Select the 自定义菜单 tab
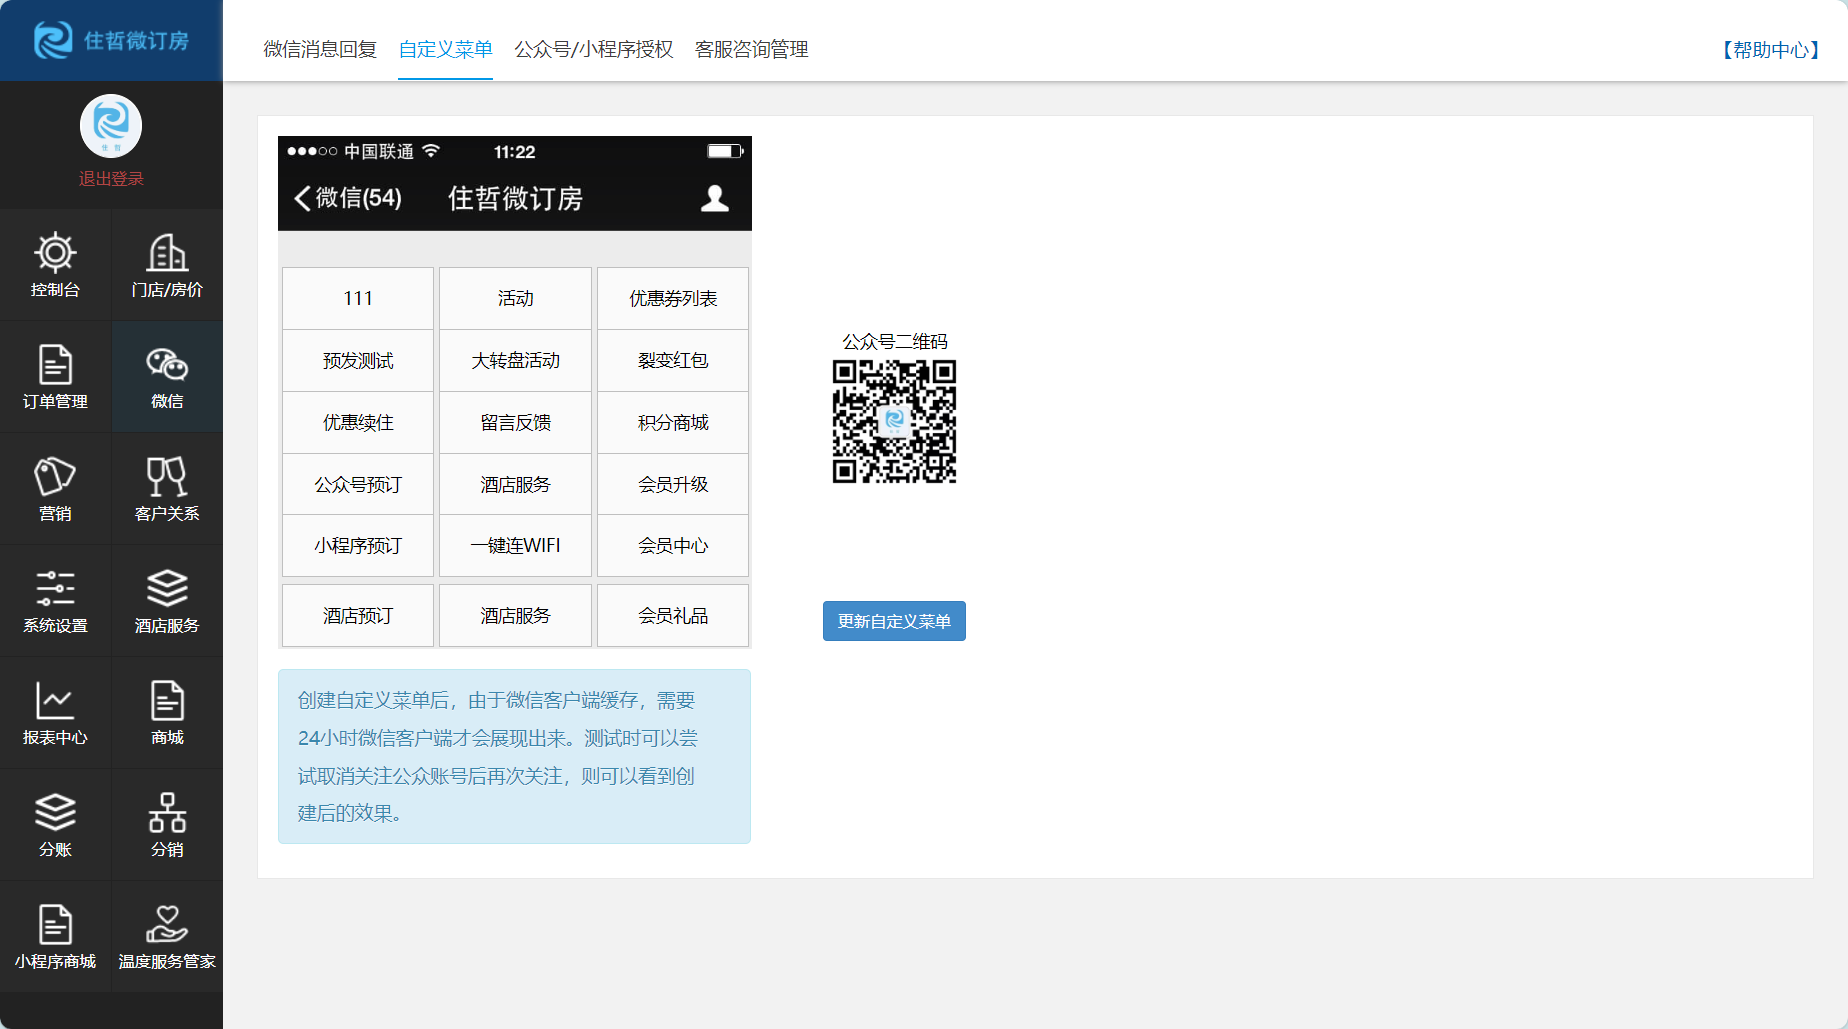The width and height of the screenshot is (1848, 1029). [x=445, y=49]
